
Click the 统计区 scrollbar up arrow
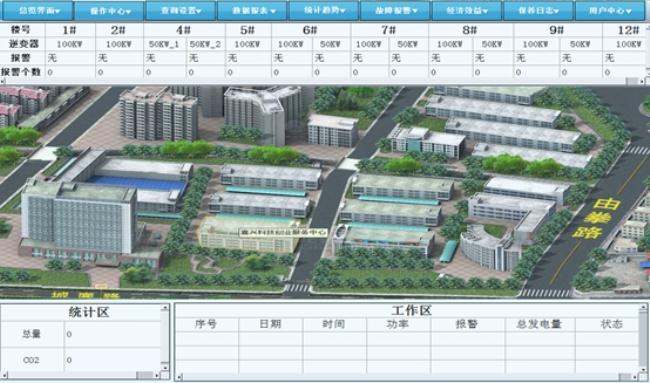165,308
